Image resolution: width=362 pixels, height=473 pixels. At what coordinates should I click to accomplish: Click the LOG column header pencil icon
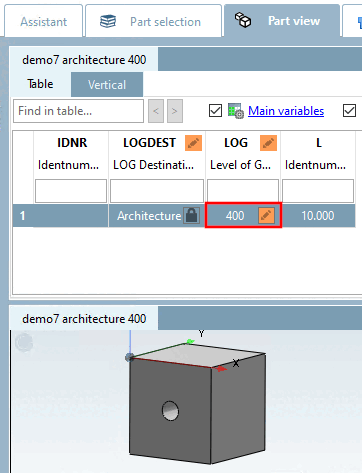pos(269,143)
